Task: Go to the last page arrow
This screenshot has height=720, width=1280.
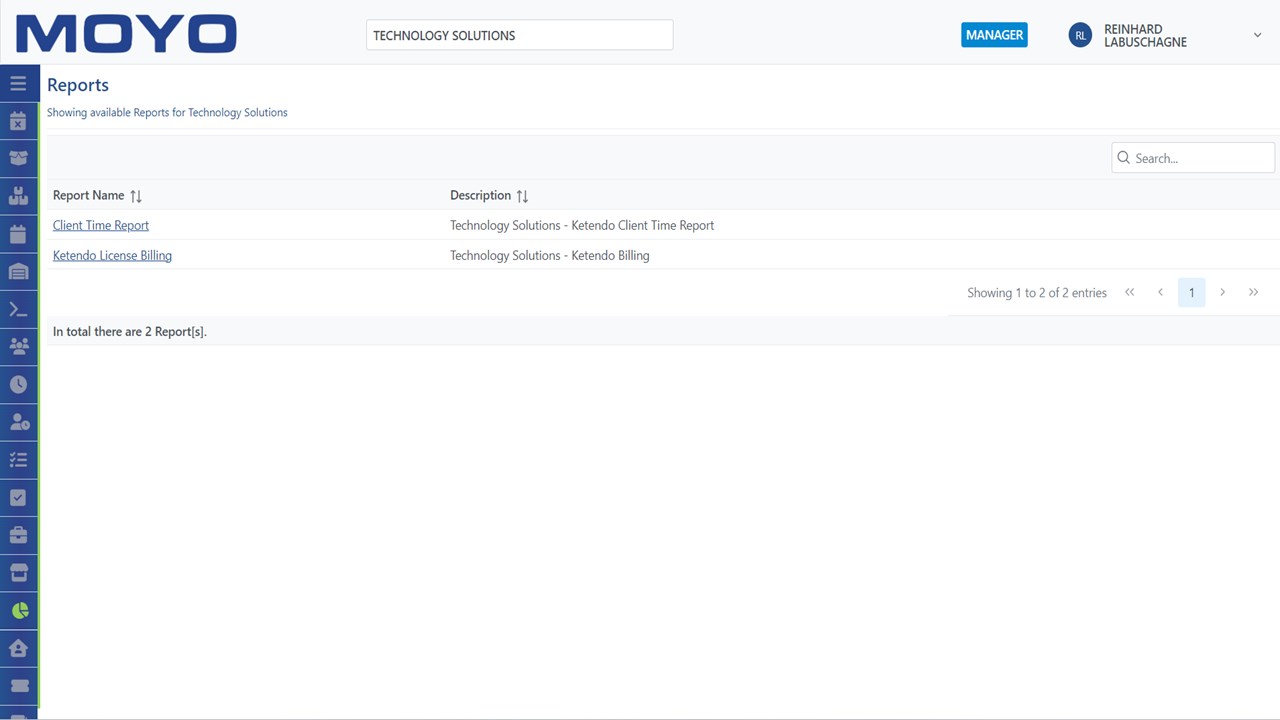Action: coord(1253,292)
